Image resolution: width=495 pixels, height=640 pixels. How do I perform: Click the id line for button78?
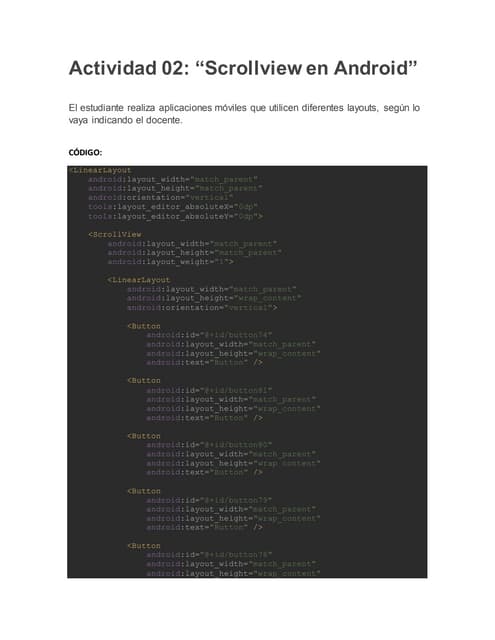pos(209,555)
